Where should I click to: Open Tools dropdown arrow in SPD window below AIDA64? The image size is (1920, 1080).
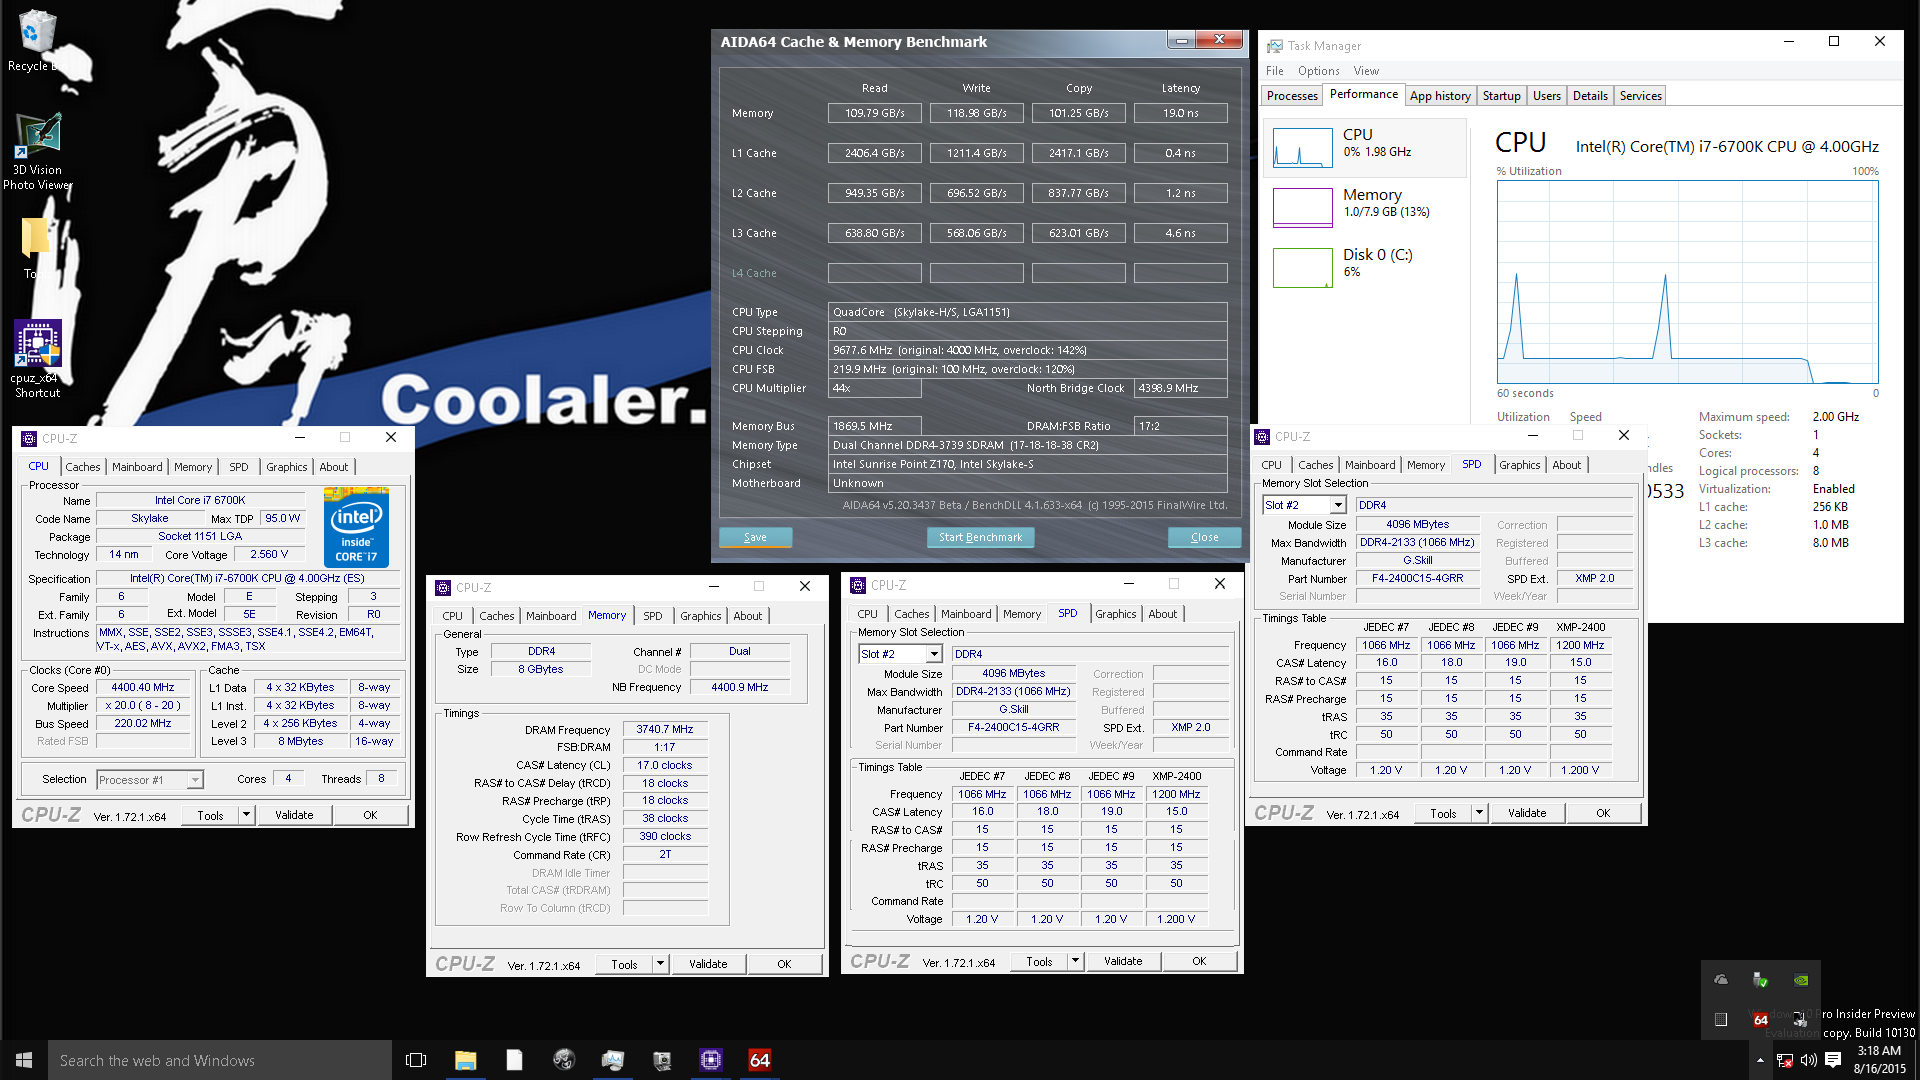(1075, 961)
